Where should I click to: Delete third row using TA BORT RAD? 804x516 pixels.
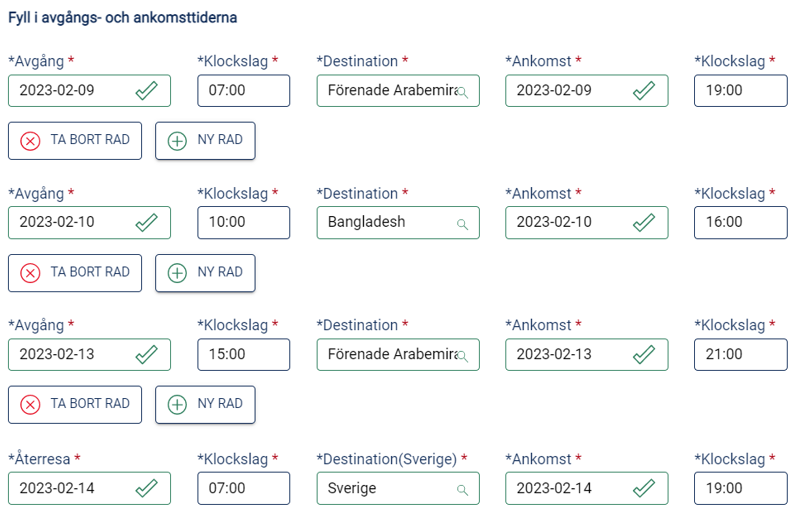(x=75, y=405)
